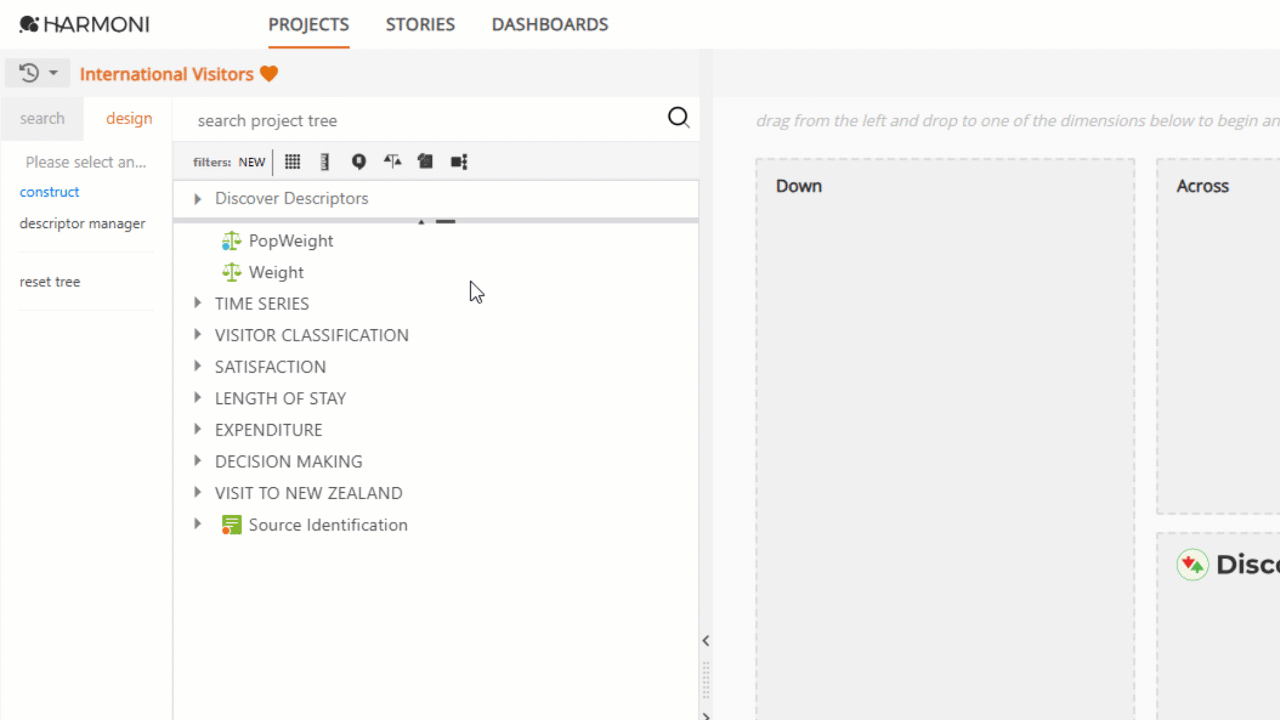Select the Source Identification label

328,525
